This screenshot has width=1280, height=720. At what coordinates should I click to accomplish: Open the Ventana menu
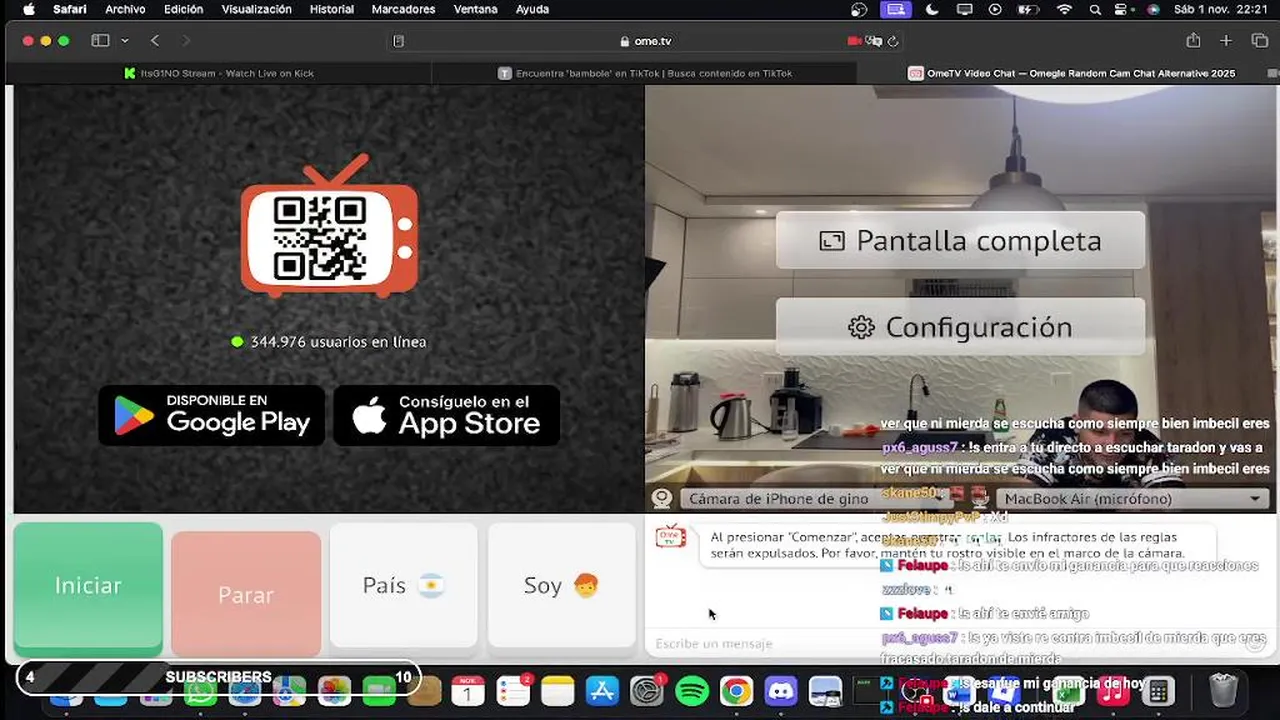tap(475, 9)
